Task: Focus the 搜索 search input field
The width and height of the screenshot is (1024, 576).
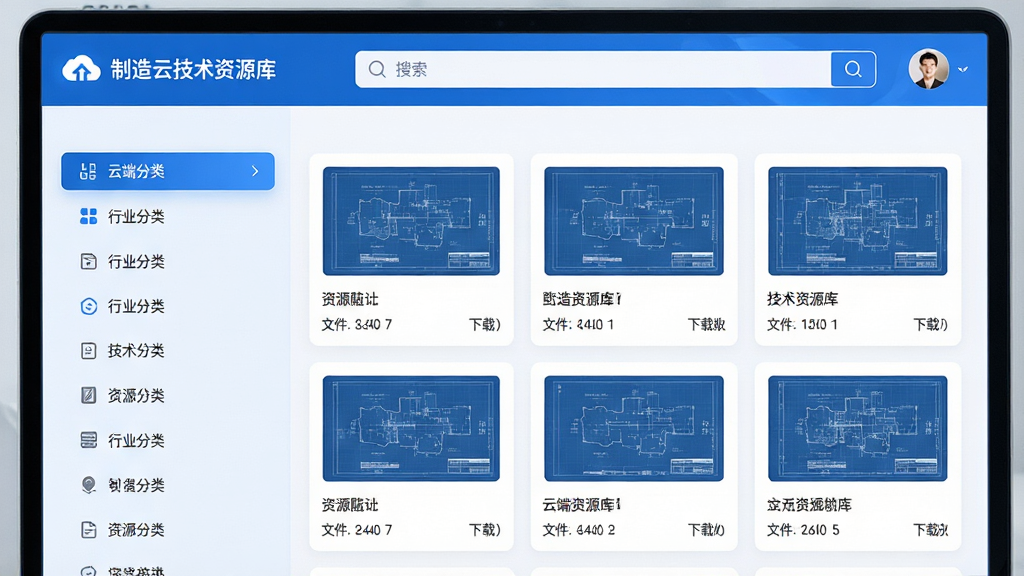Action: pos(593,69)
